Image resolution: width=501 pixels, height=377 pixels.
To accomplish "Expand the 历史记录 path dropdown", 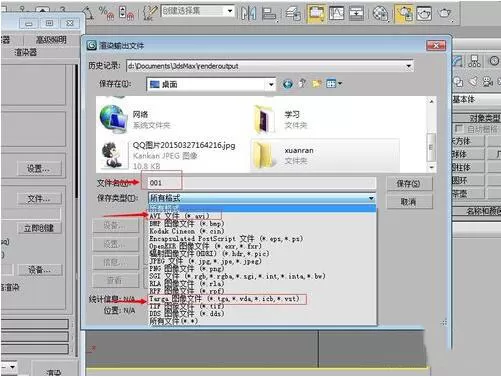I will click(x=408, y=66).
